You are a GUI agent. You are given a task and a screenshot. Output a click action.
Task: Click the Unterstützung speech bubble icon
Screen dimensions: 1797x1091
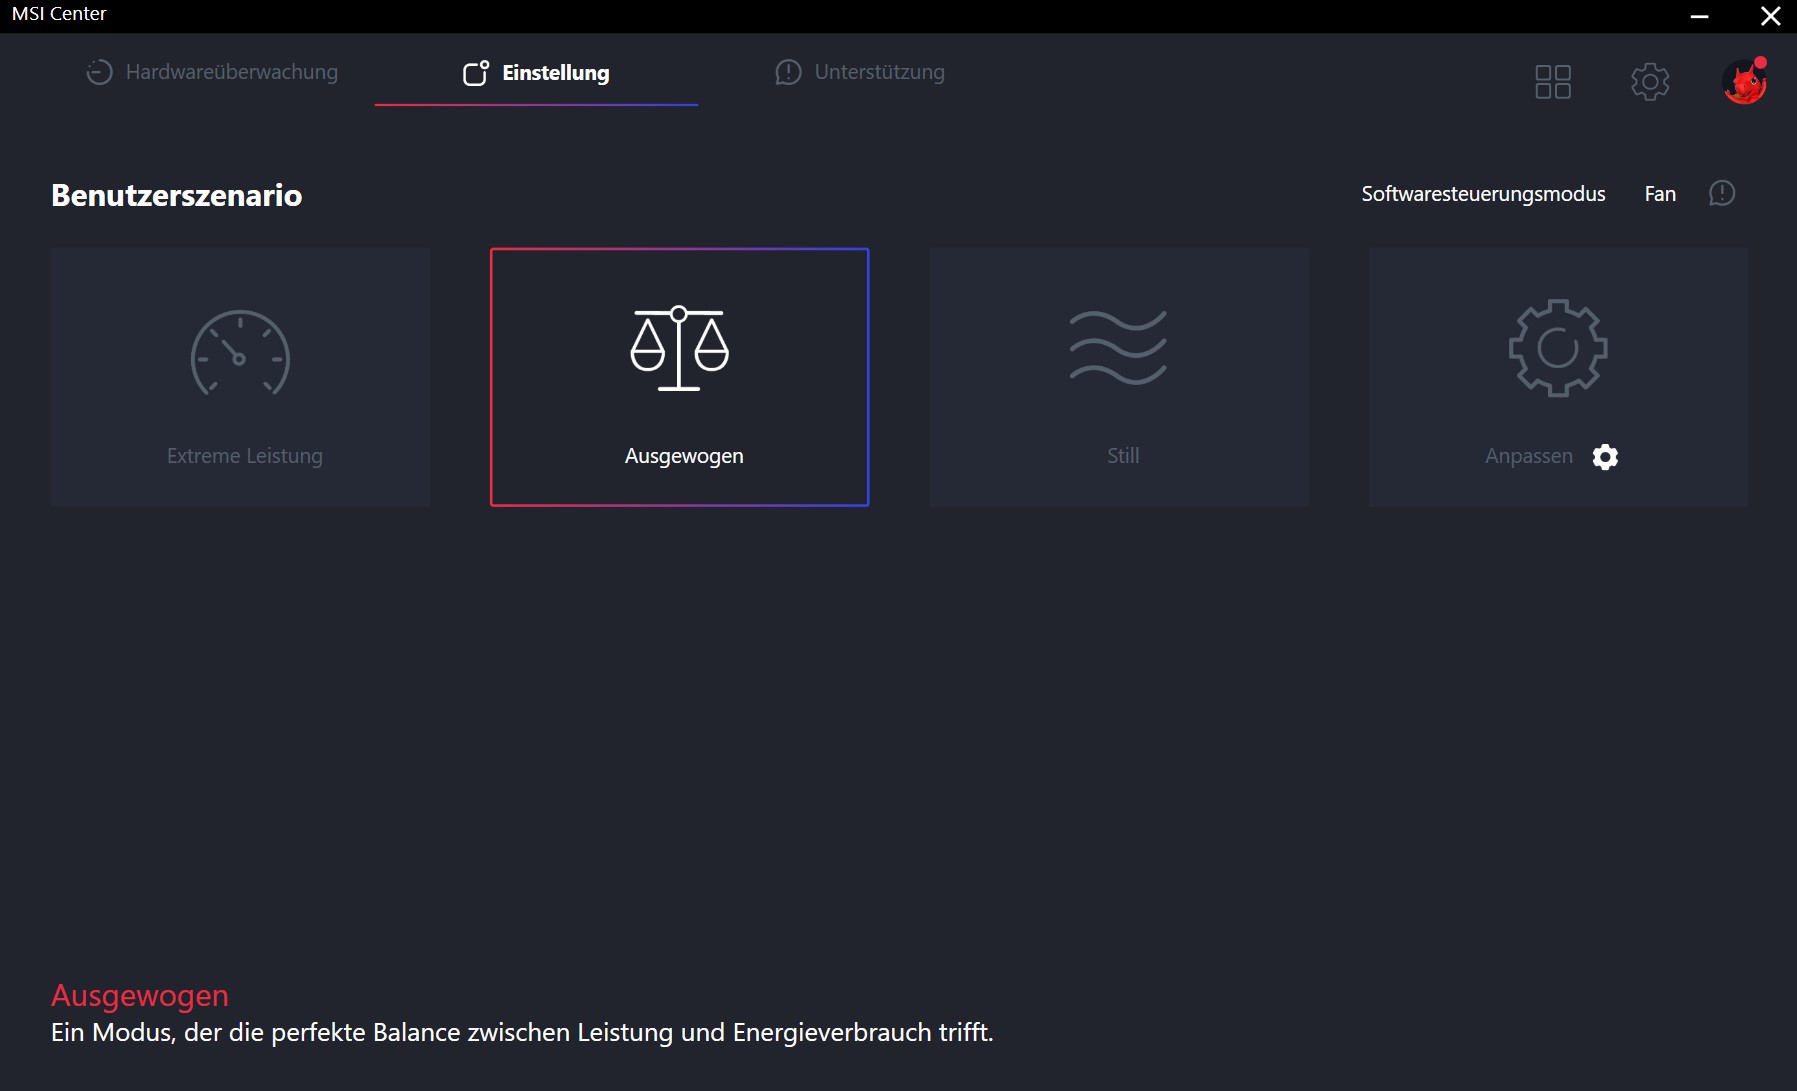click(x=788, y=72)
